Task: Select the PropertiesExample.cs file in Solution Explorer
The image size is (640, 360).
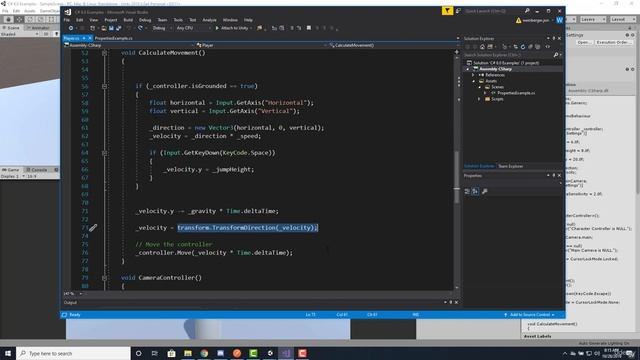Action: [516, 93]
